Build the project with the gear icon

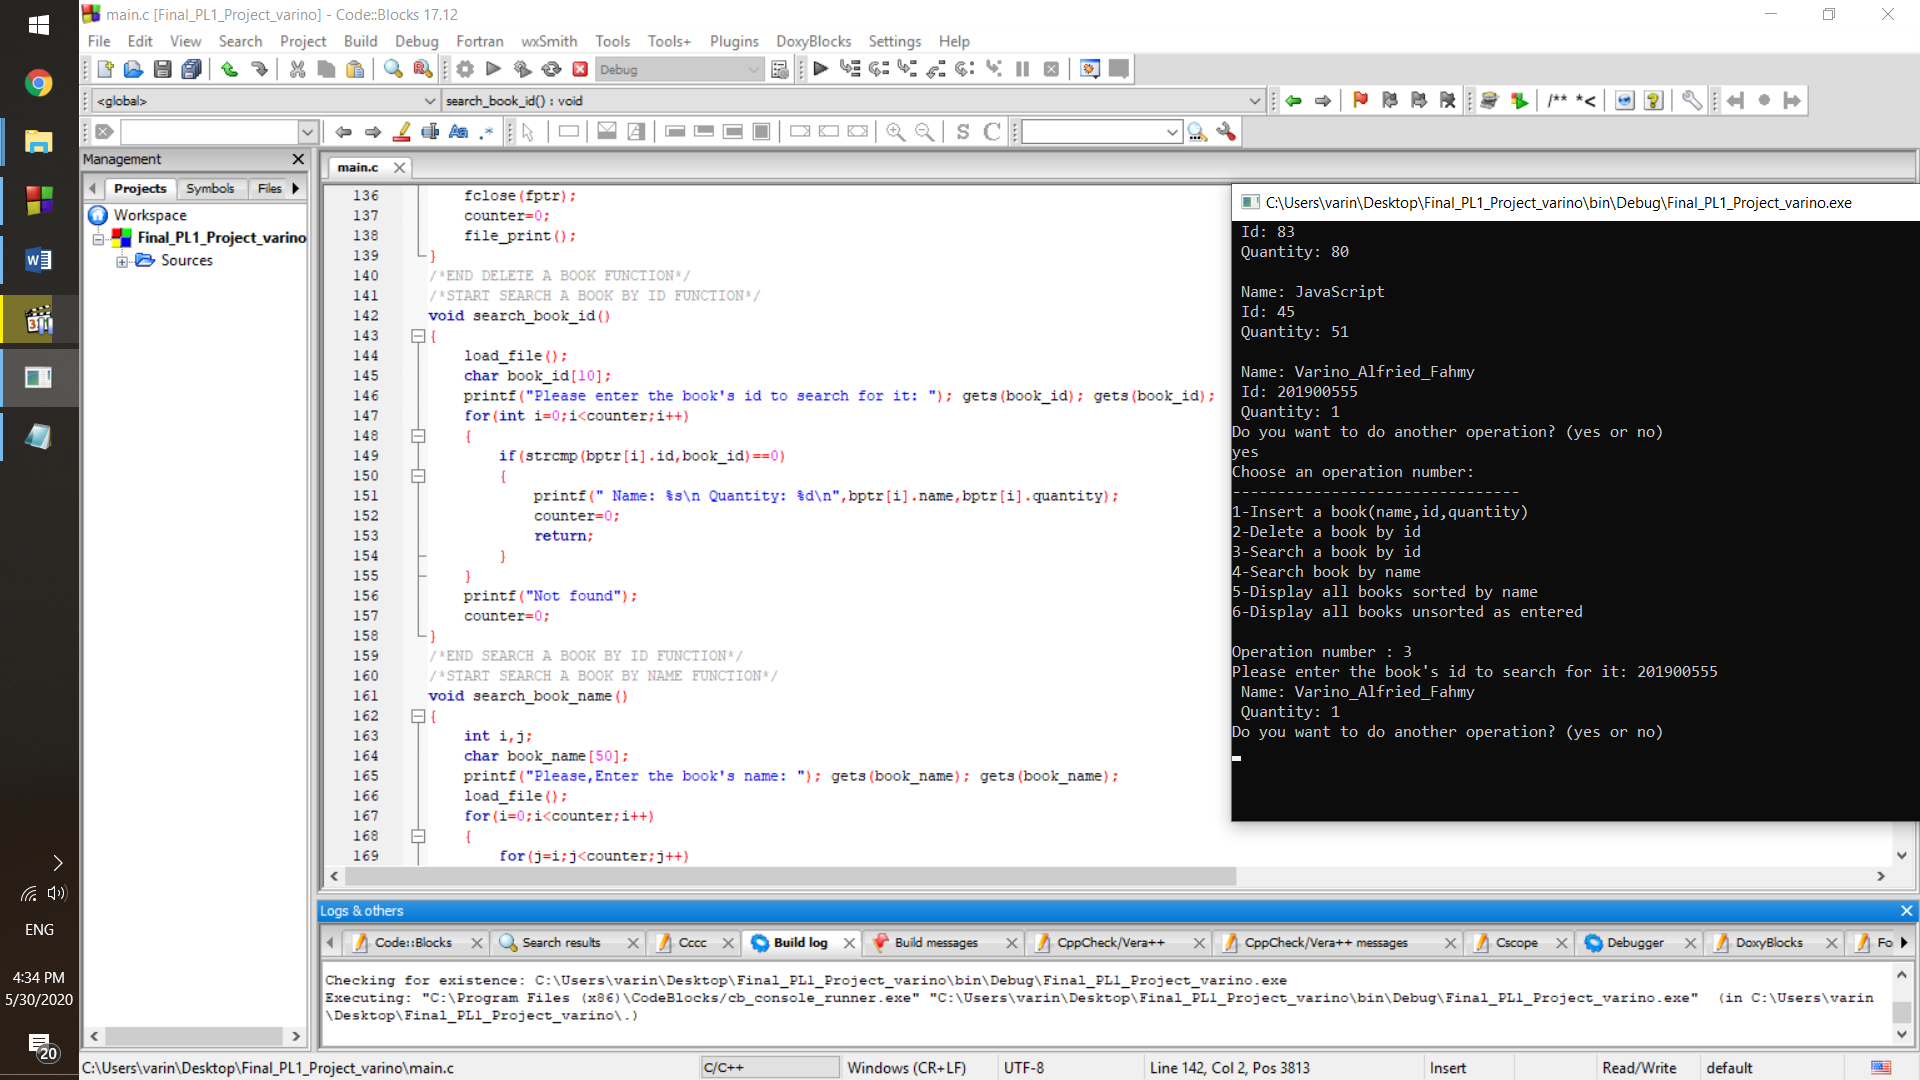[x=465, y=69]
